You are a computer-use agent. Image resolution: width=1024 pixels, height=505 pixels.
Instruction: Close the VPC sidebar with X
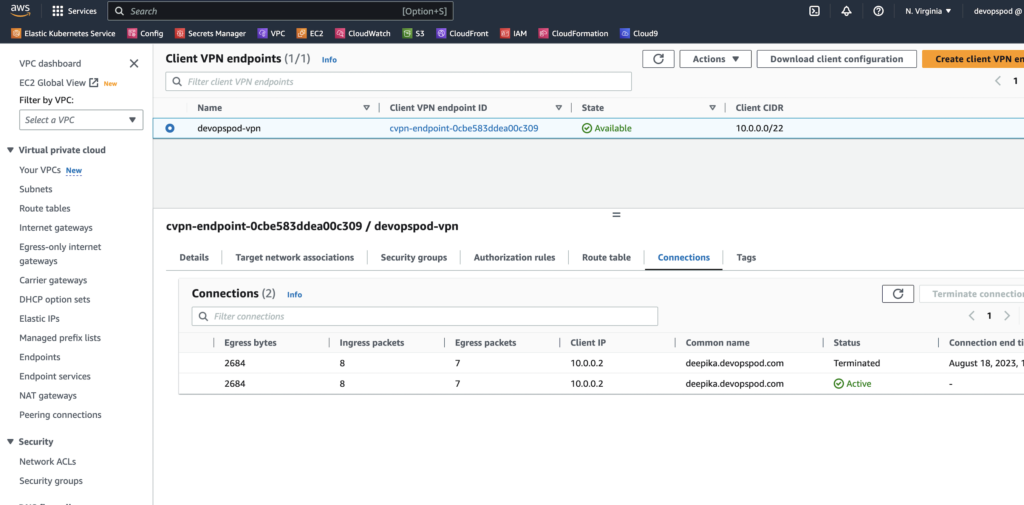[134, 63]
